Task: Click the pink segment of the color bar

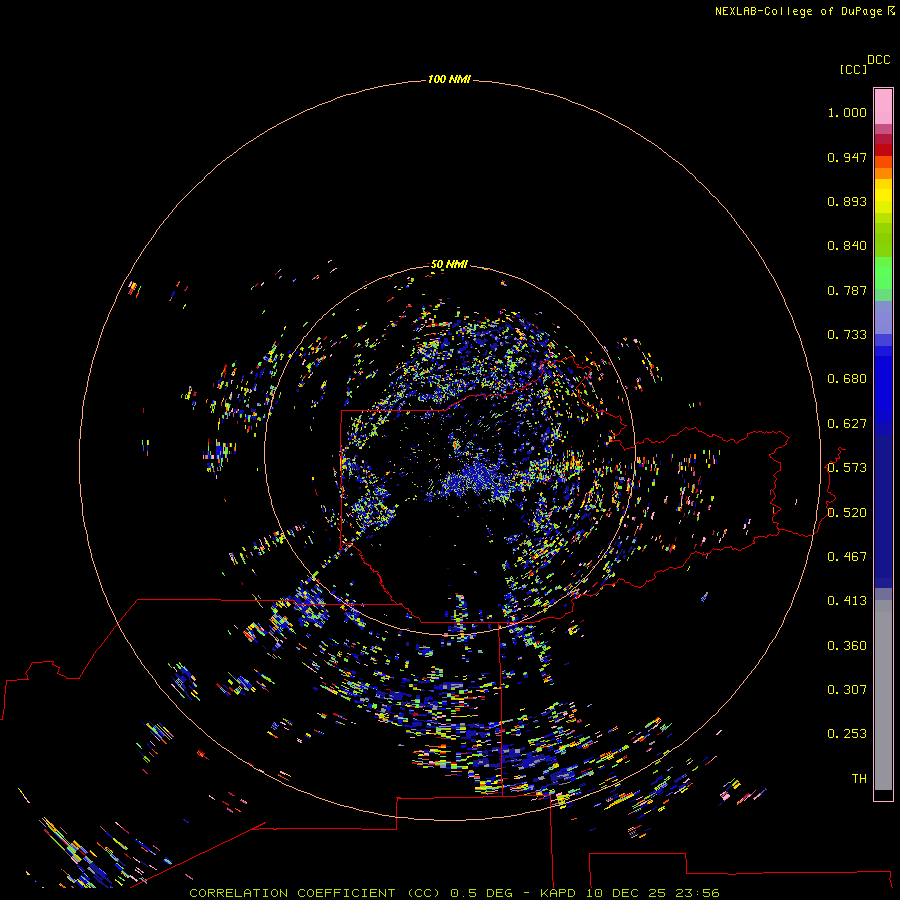Action: point(883,106)
